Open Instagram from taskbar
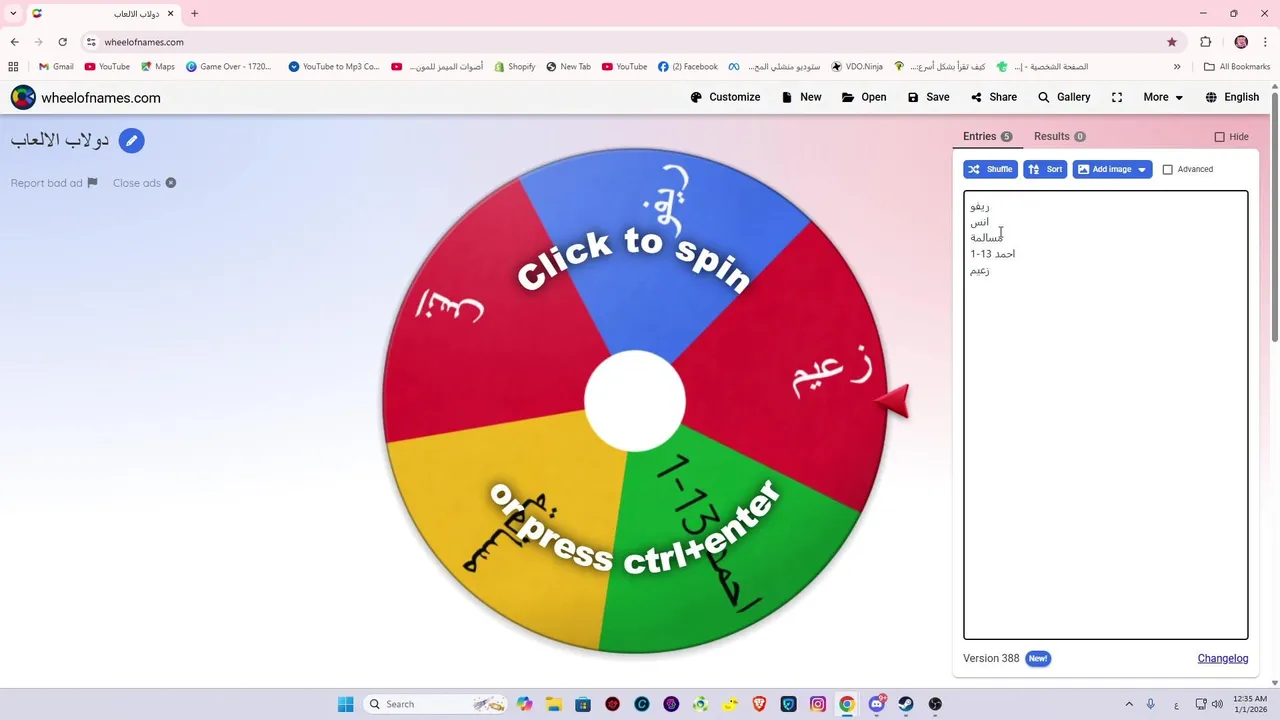1280x720 pixels. [x=818, y=704]
